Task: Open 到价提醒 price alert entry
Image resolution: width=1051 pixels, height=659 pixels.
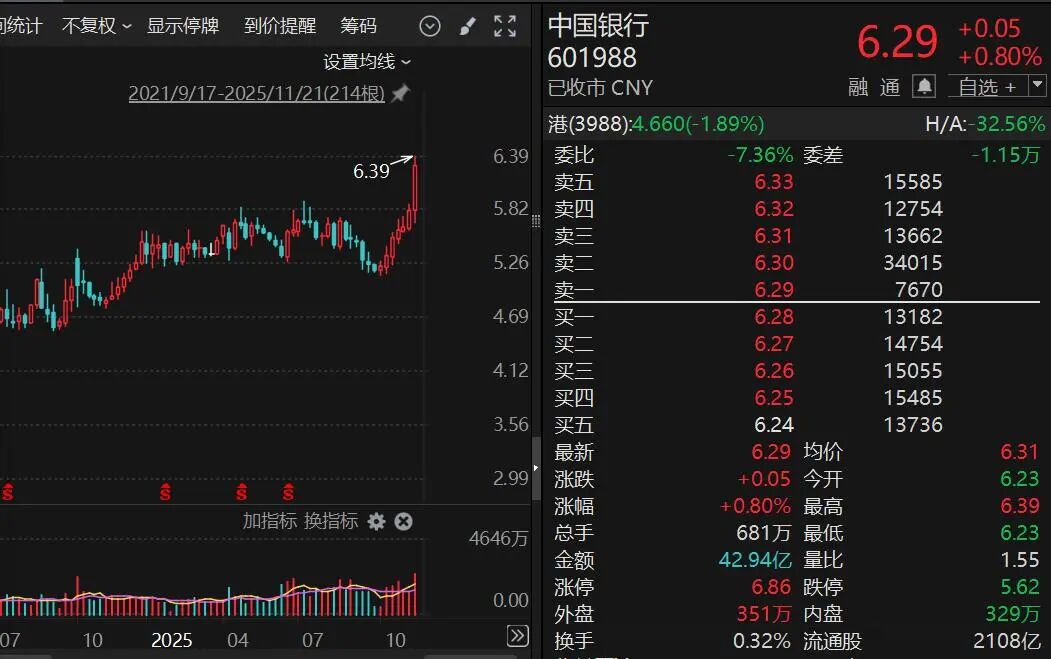Action: pos(279,26)
